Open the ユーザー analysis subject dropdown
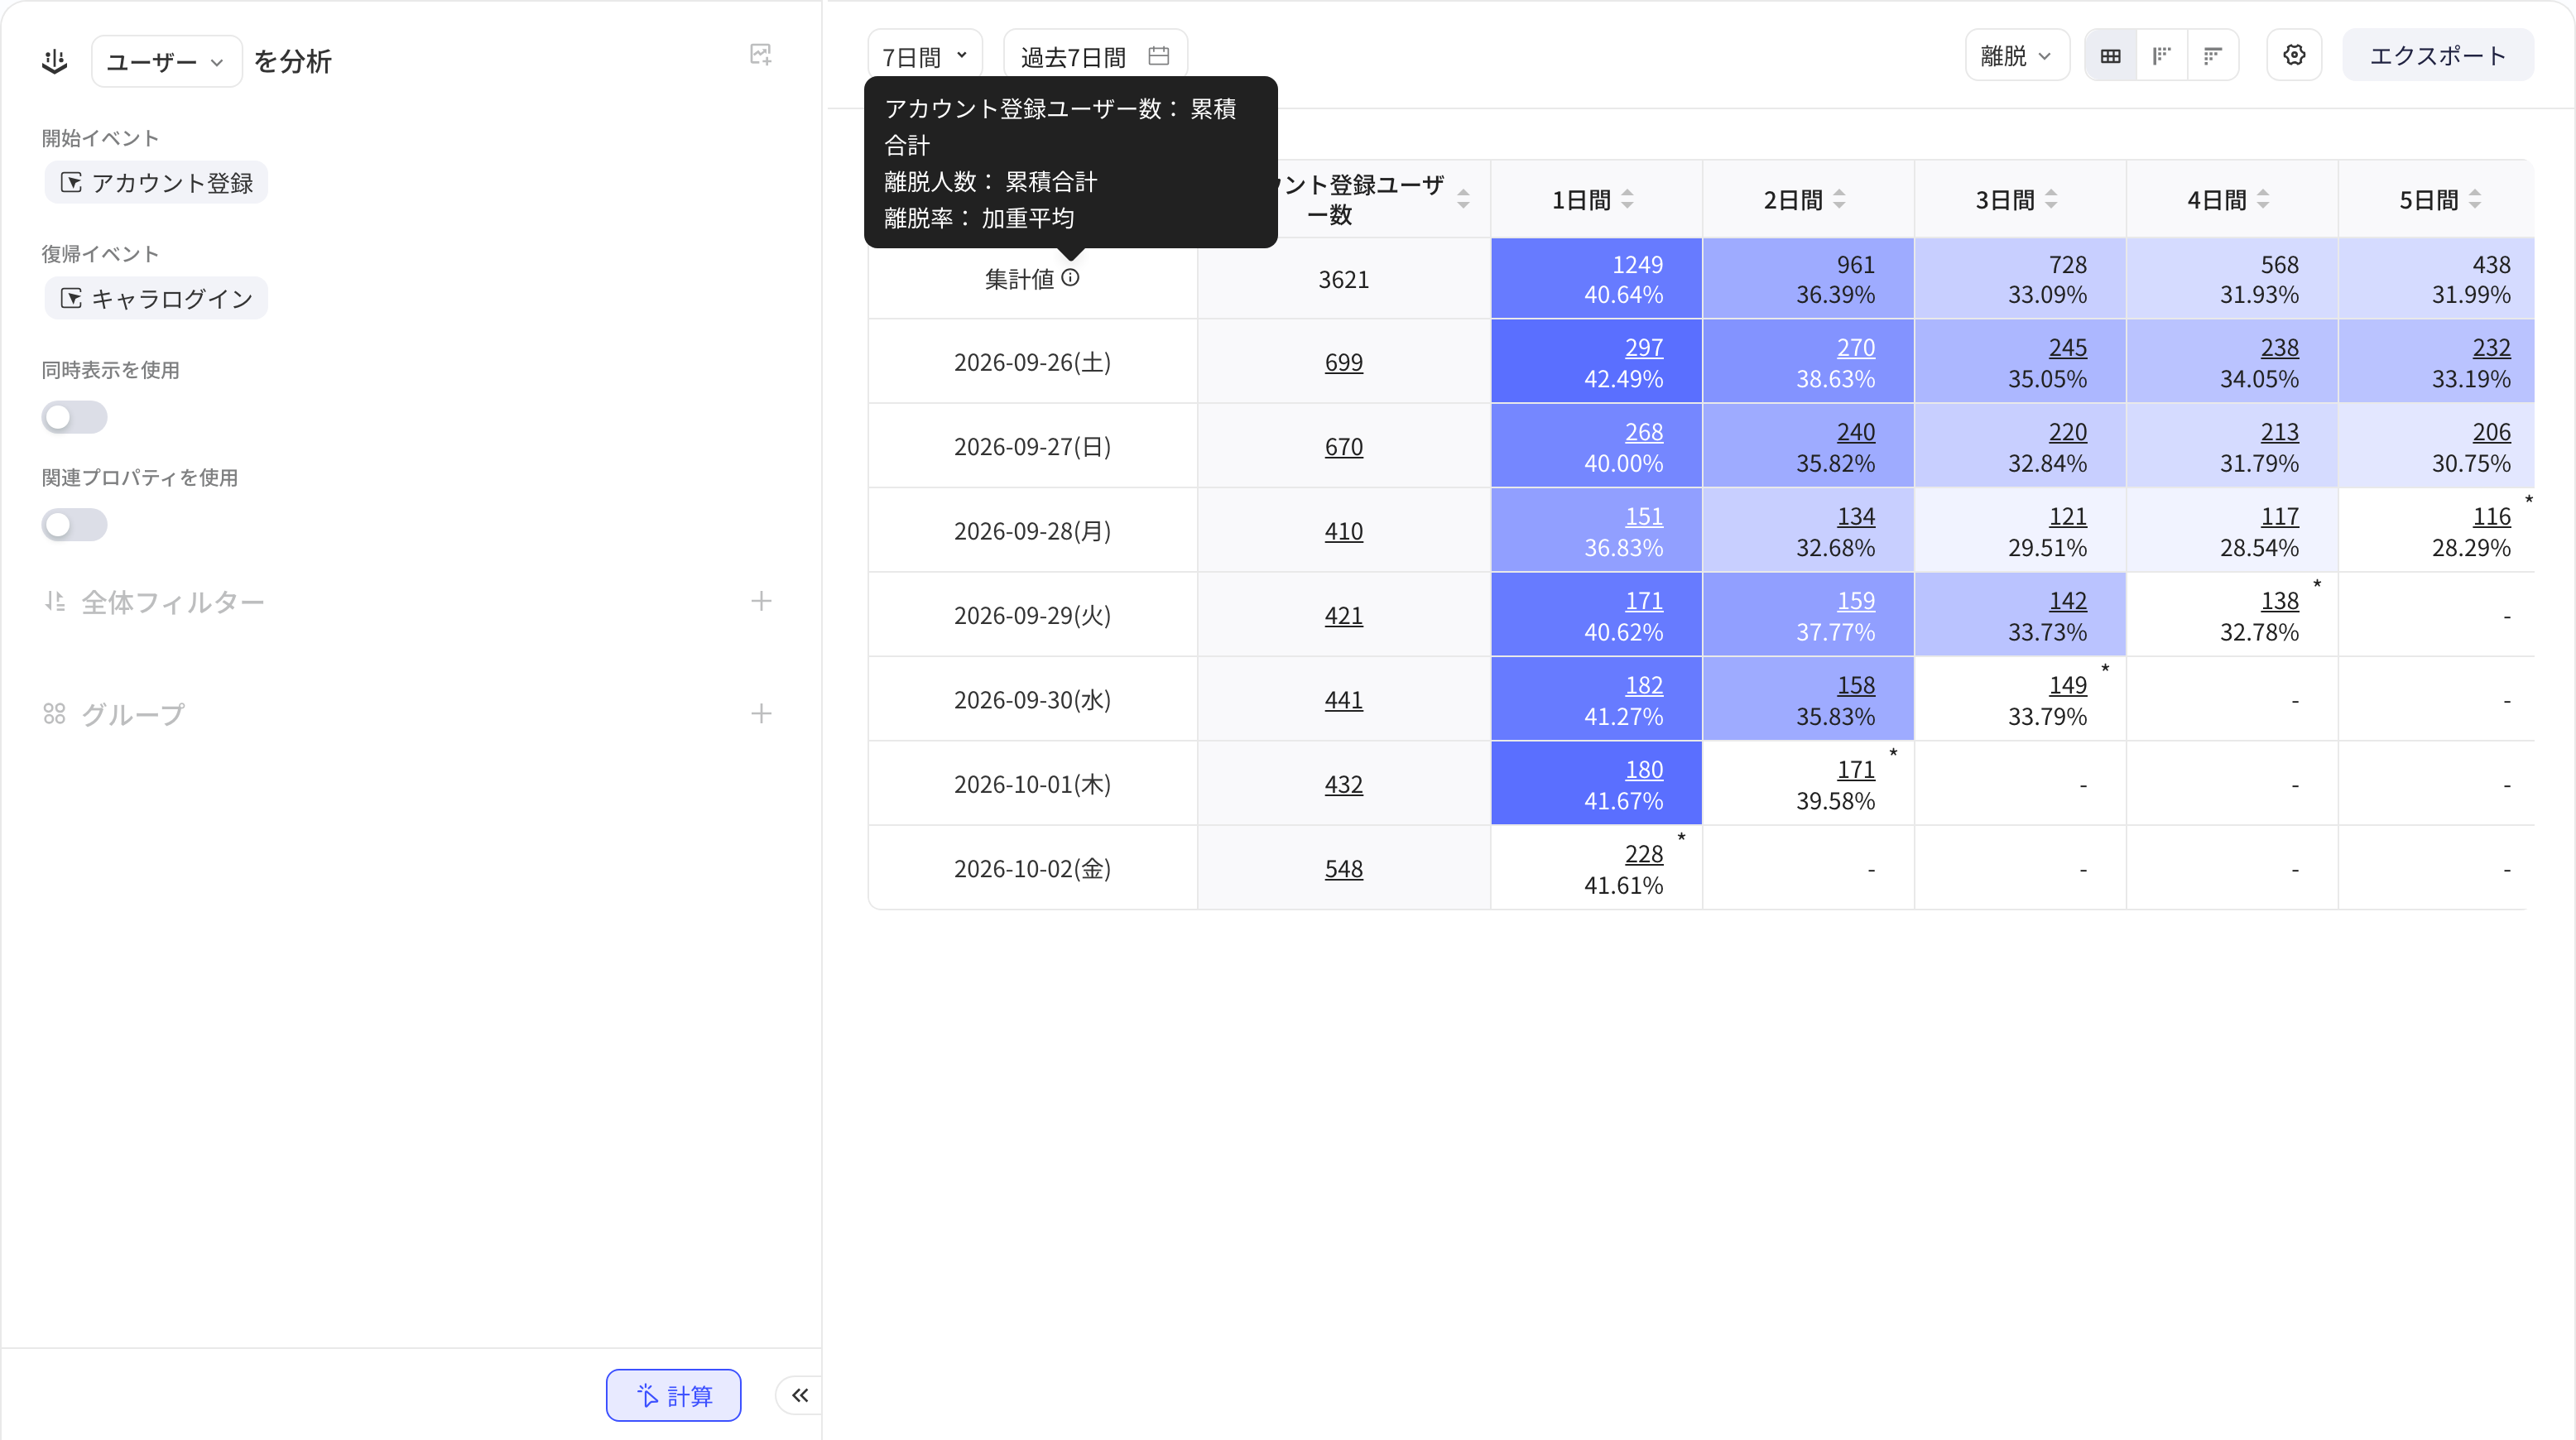 (166, 61)
